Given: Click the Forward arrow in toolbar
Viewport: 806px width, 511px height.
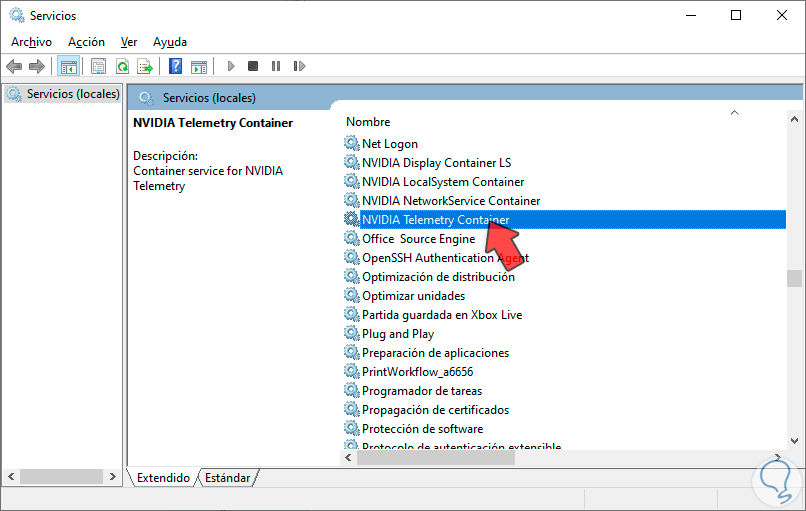Looking at the screenshot, I should point(37,66).
